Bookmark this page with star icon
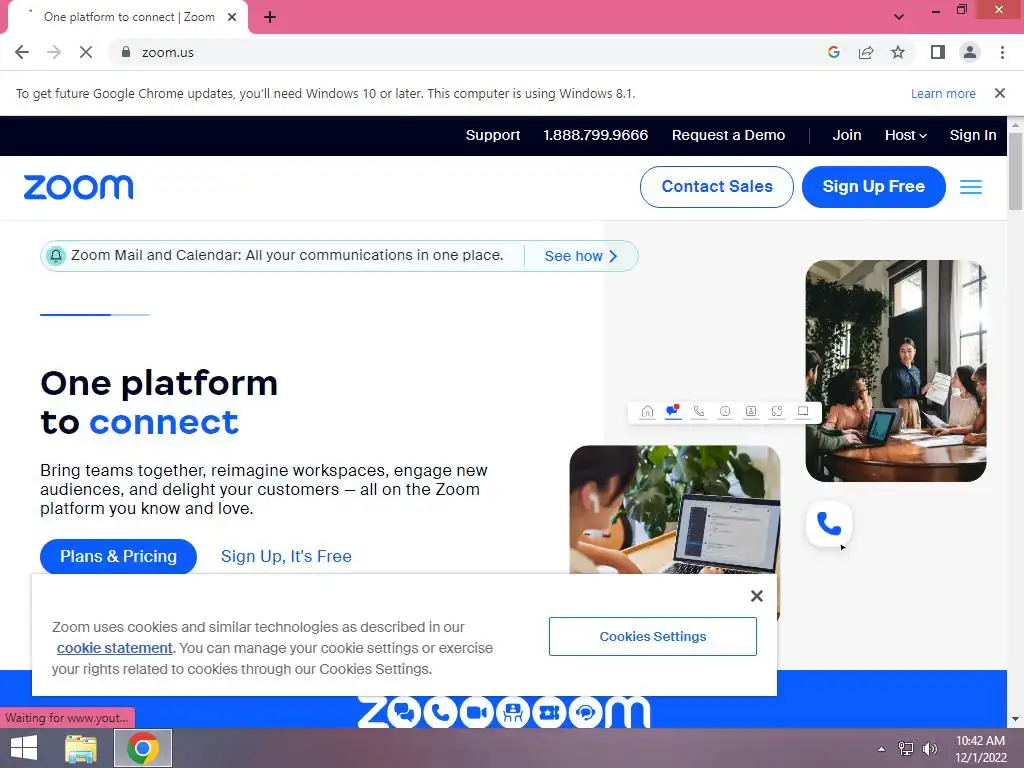Screen dimensions: 1024x768 tap(898, 52)
